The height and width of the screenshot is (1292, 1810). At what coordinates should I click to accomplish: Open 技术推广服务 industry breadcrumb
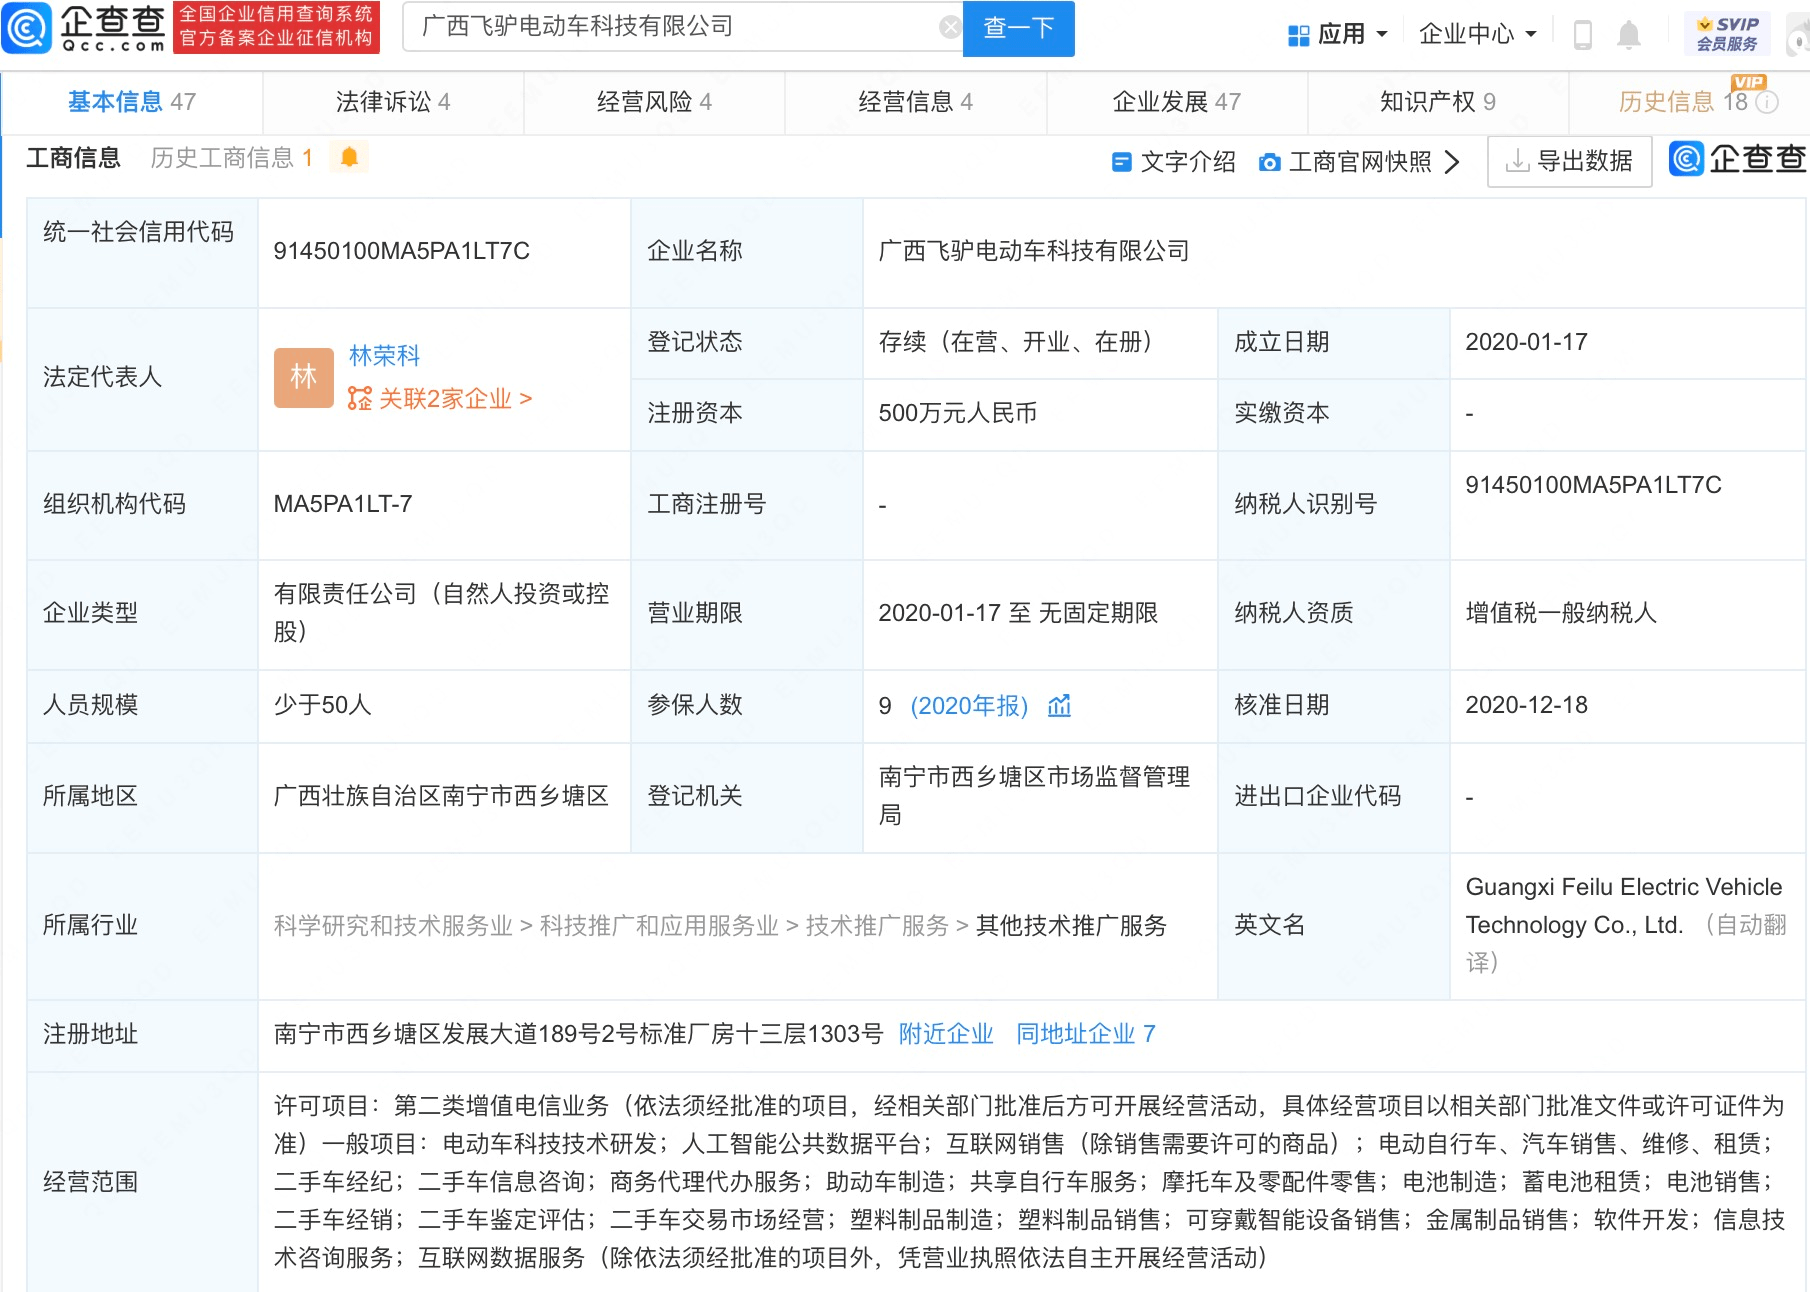[877, 926]
